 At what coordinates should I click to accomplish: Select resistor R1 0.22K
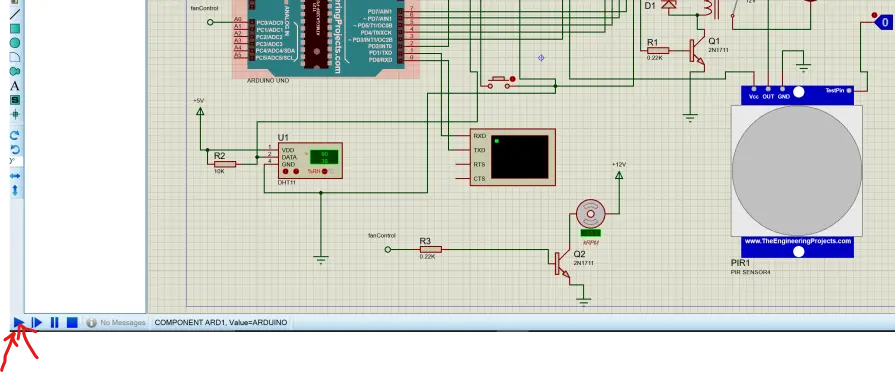658,50
